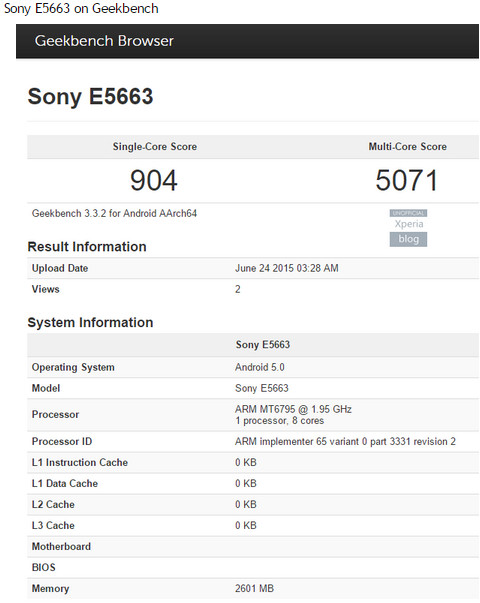
Task: Click the Geekbench Browser header title
Action: 104,41
